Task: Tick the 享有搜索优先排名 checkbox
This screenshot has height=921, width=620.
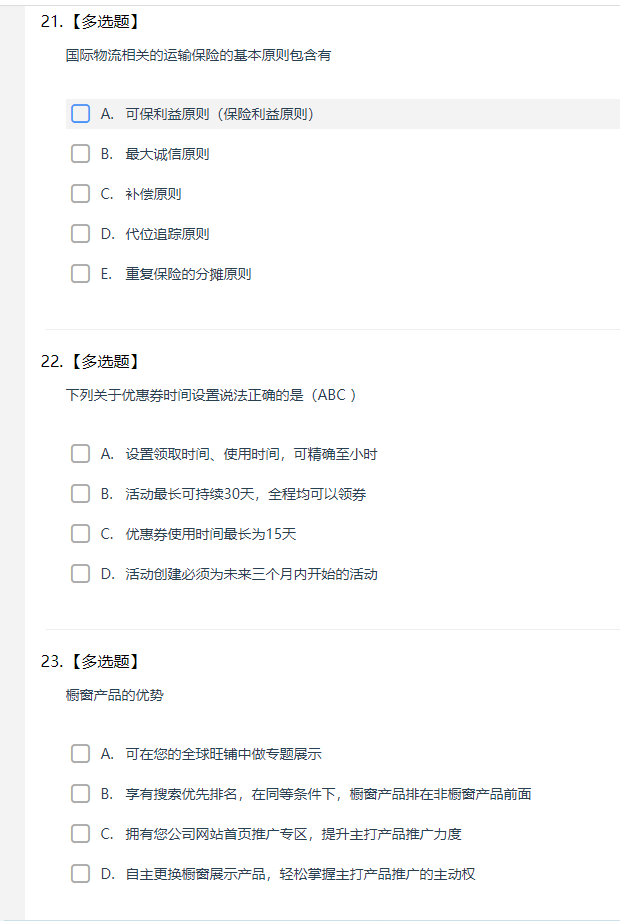Action: pos(80,794)
